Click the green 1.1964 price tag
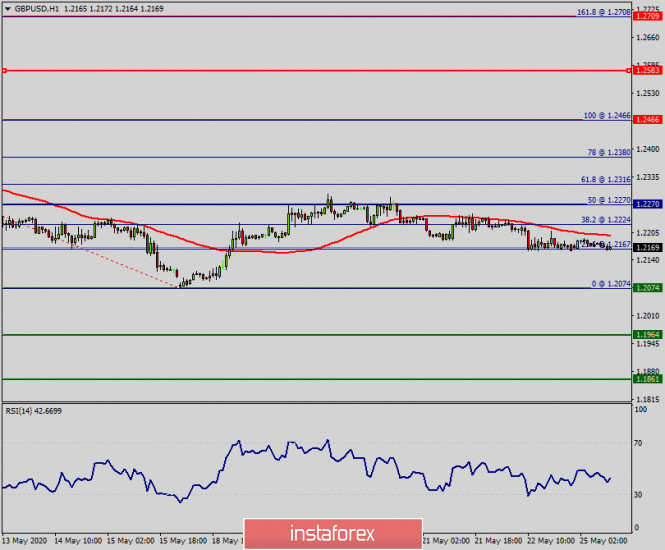665x550 pixels. pyautogui.click(x=646, y=335)
